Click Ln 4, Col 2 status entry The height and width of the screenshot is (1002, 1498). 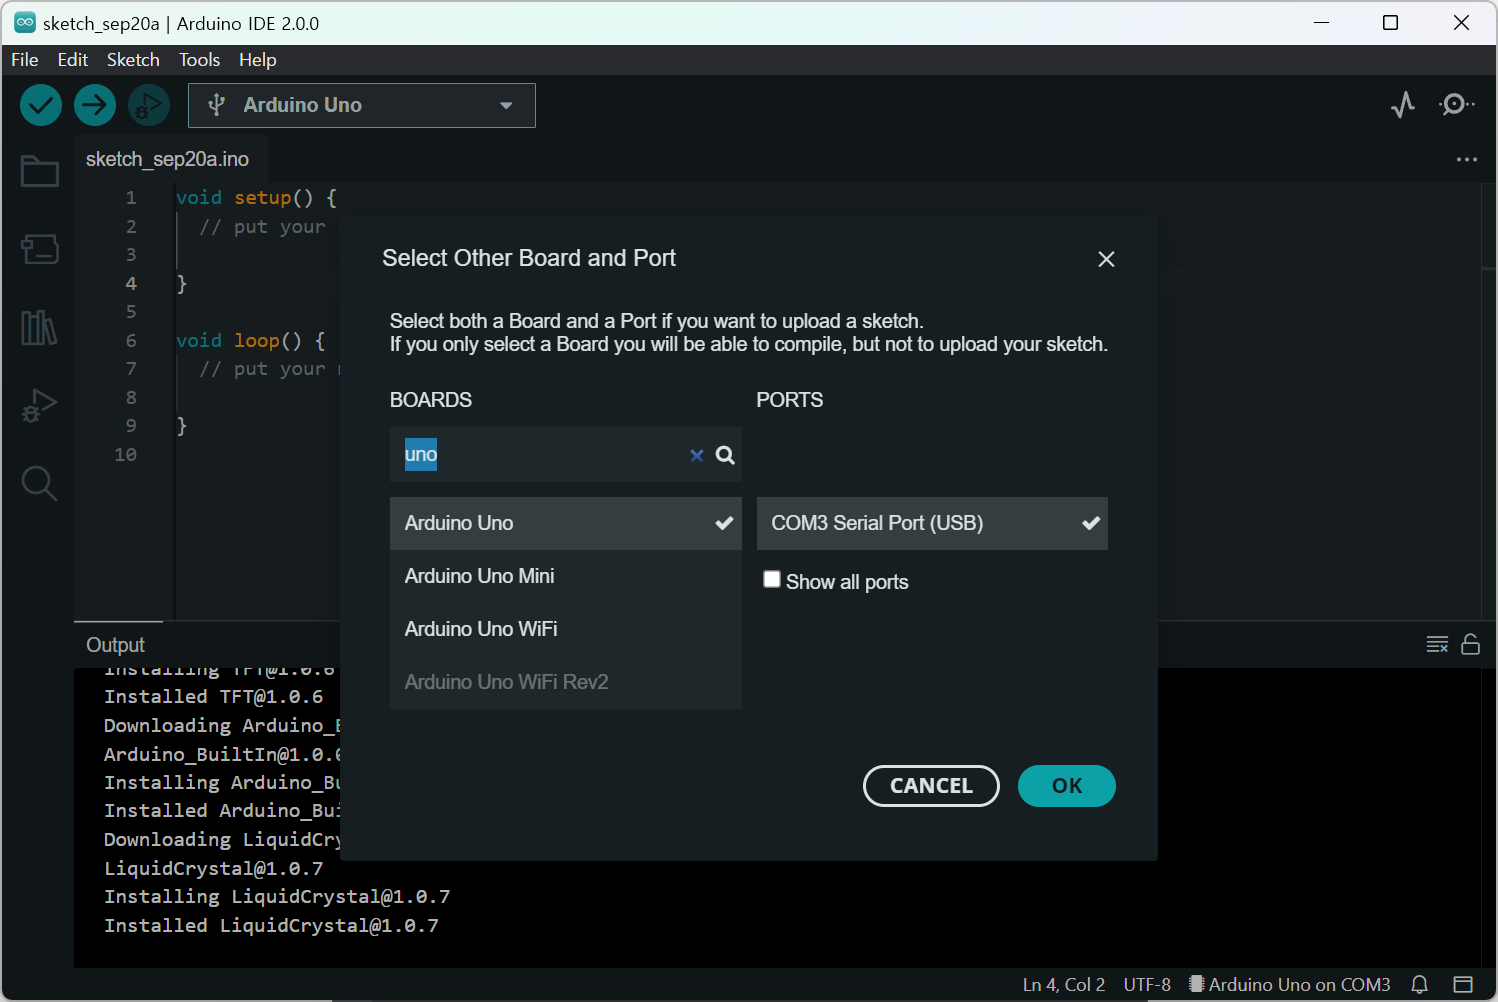pos(1064,985)
